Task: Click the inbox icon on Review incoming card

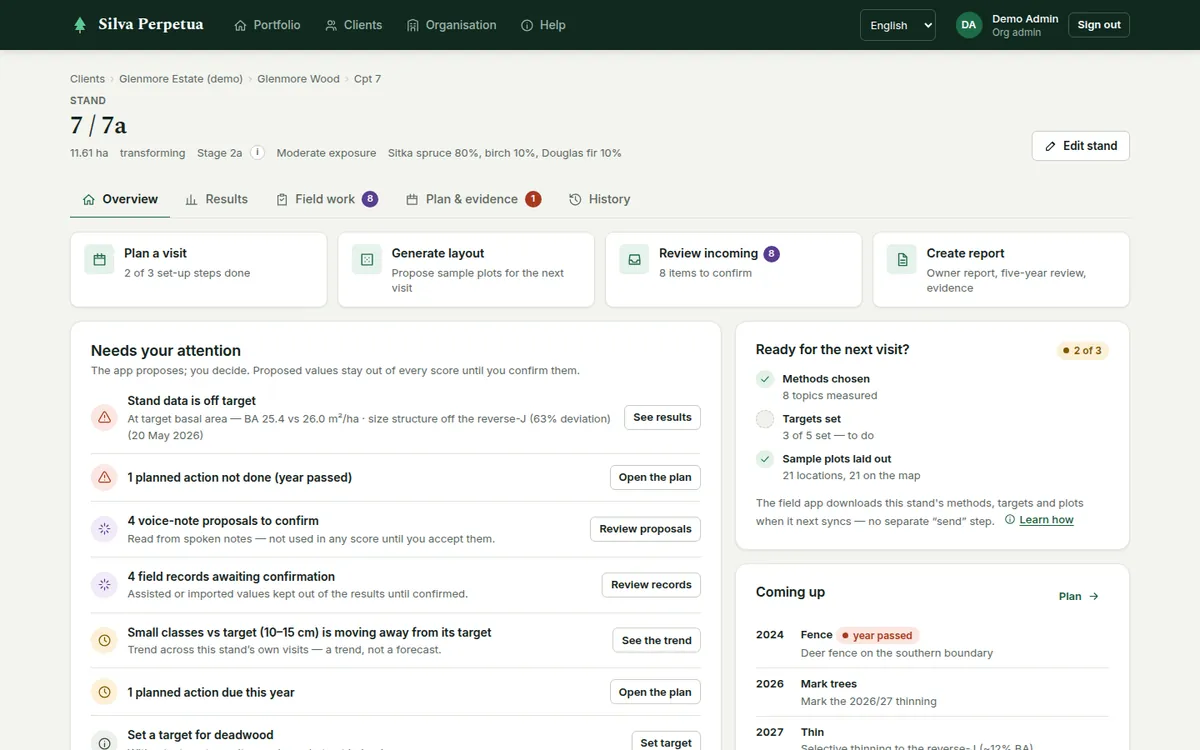Action: coord(634,260)
